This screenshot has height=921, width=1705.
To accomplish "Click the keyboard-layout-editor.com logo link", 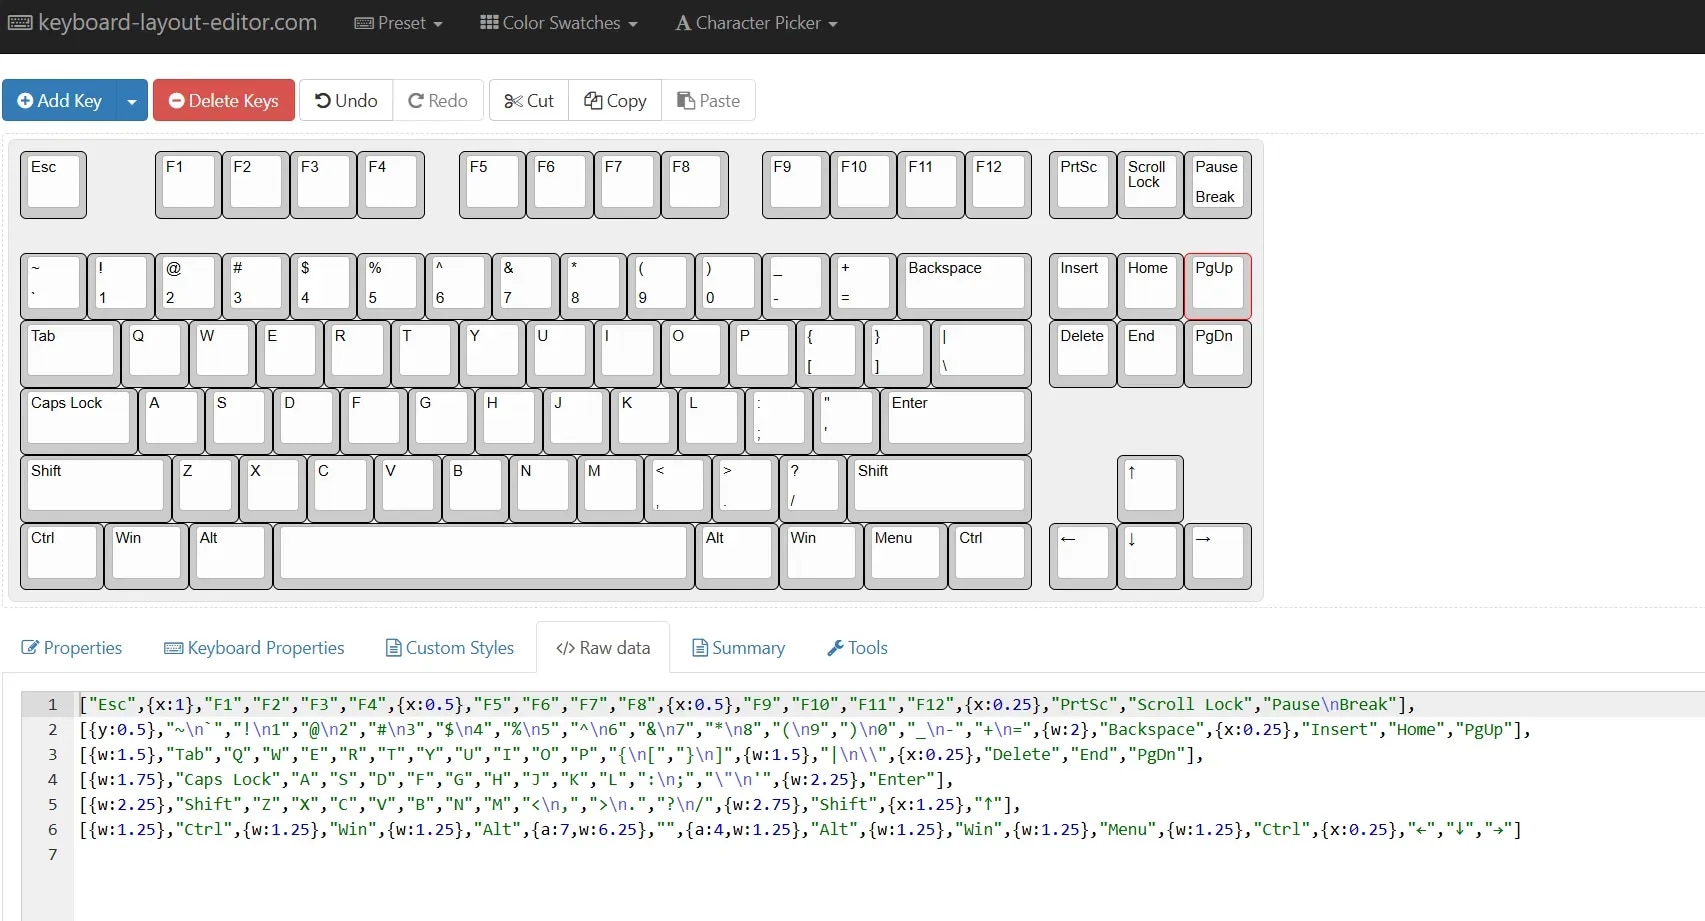I will point(162,22).
